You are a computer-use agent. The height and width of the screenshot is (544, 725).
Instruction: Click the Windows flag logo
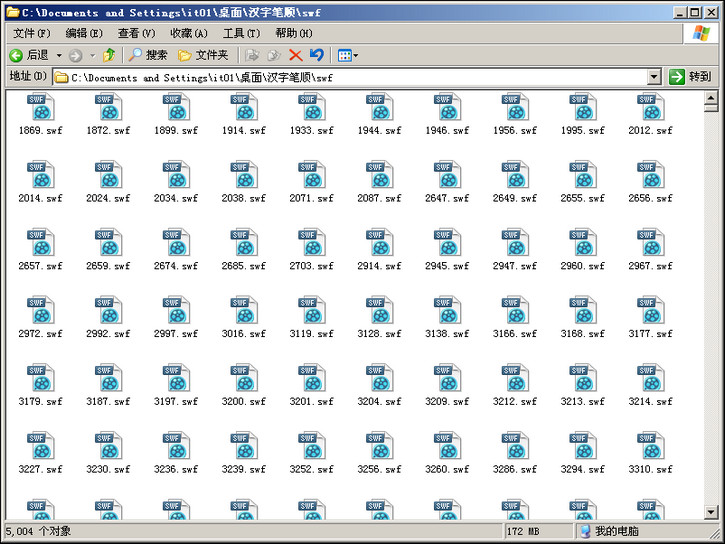click(701, 33)
